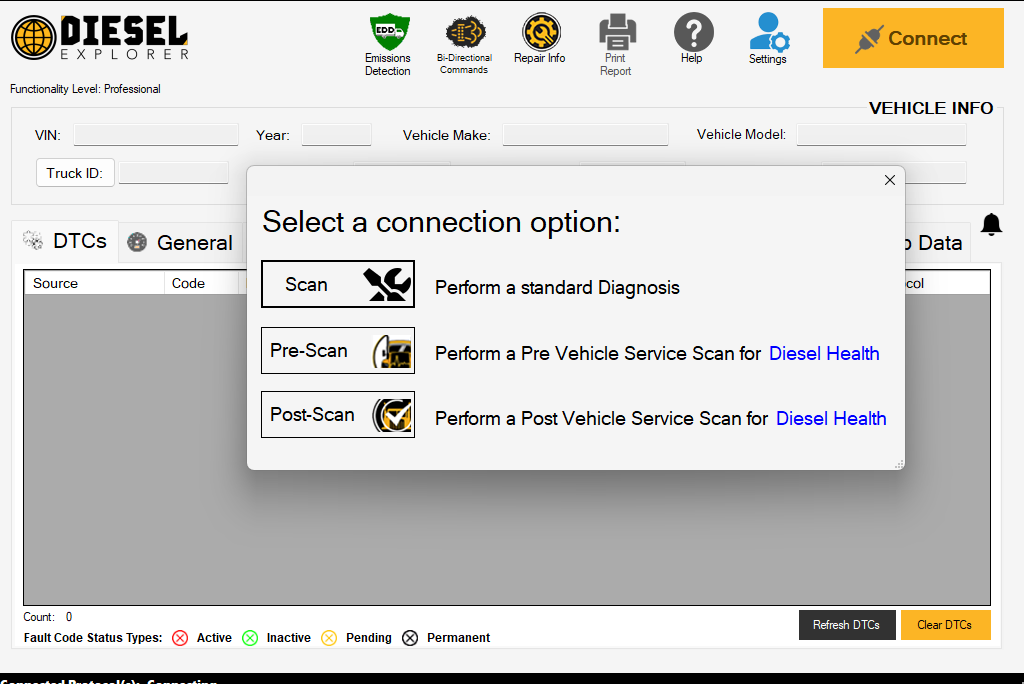Focus the Vehicle Make field
The height and width of the screenshot is (684, 1024).
coord(585,135)
